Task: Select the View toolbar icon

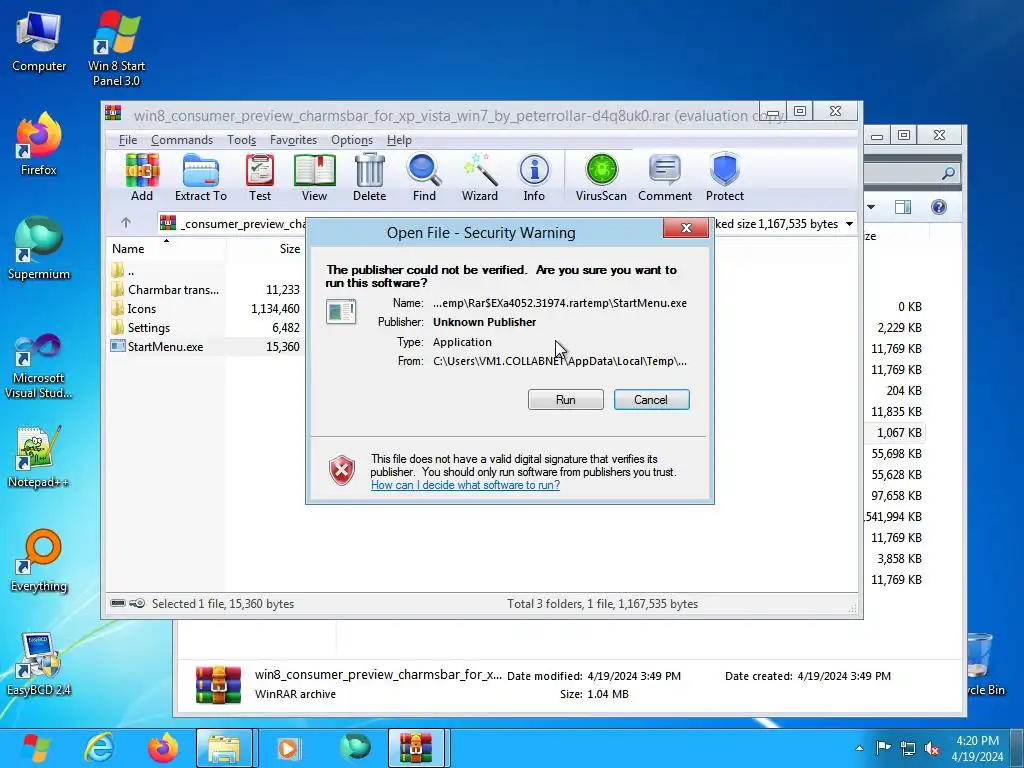Action: (314, 177)
